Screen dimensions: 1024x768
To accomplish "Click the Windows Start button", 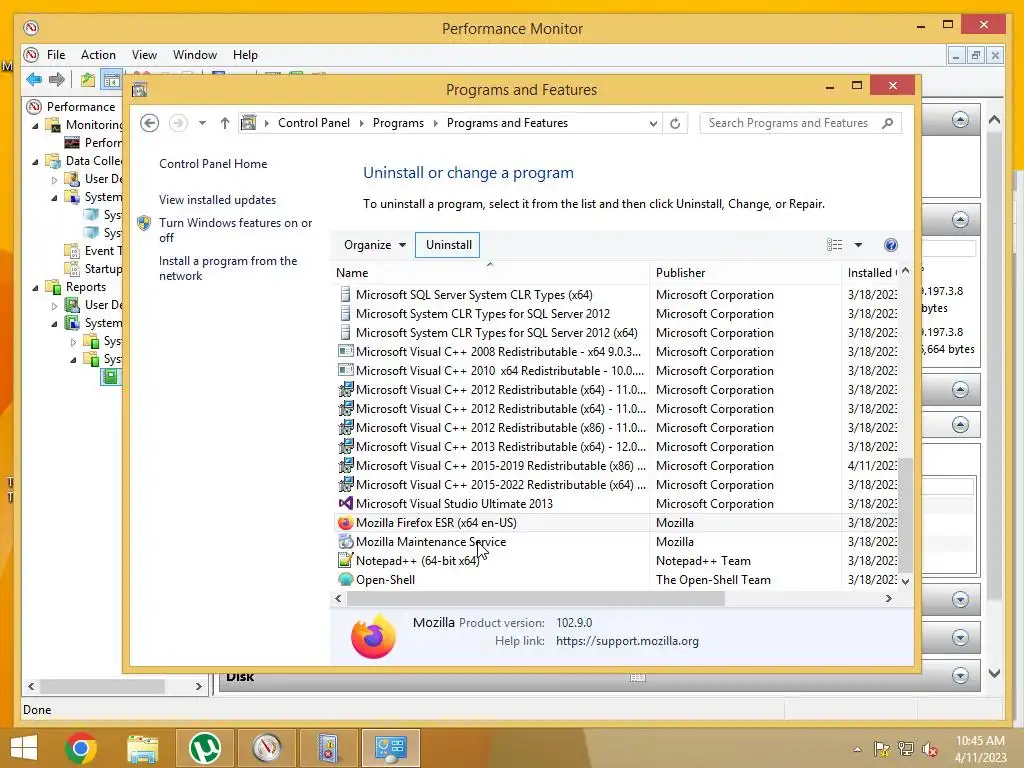I will click(24, 748).
